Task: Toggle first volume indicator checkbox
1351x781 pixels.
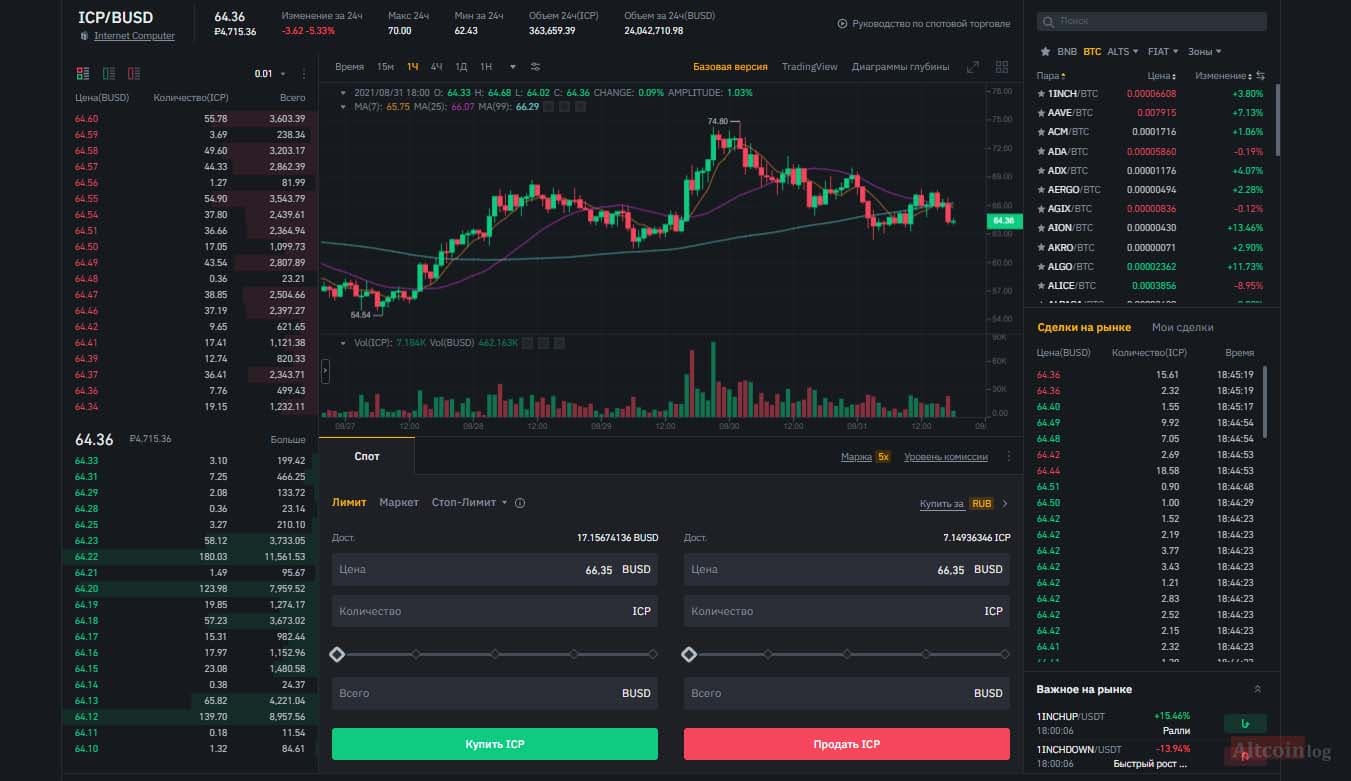Action: pos(527,343)
